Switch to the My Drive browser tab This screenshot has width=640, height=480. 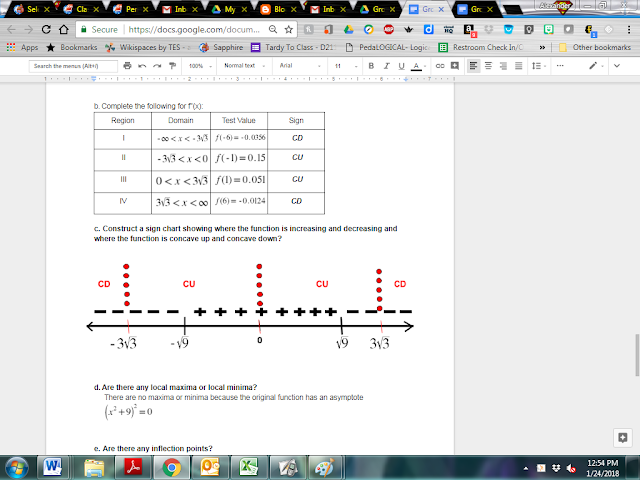point(229,9)
